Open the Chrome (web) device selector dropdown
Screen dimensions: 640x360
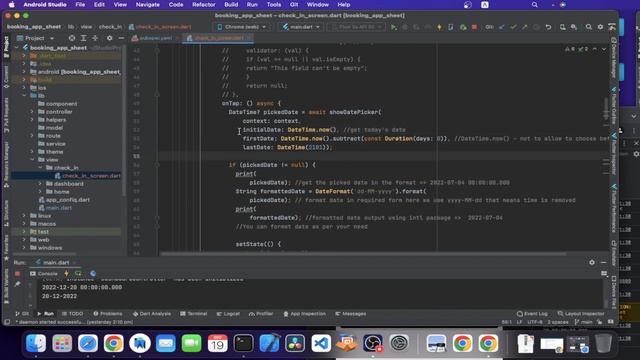coord(242,27)
